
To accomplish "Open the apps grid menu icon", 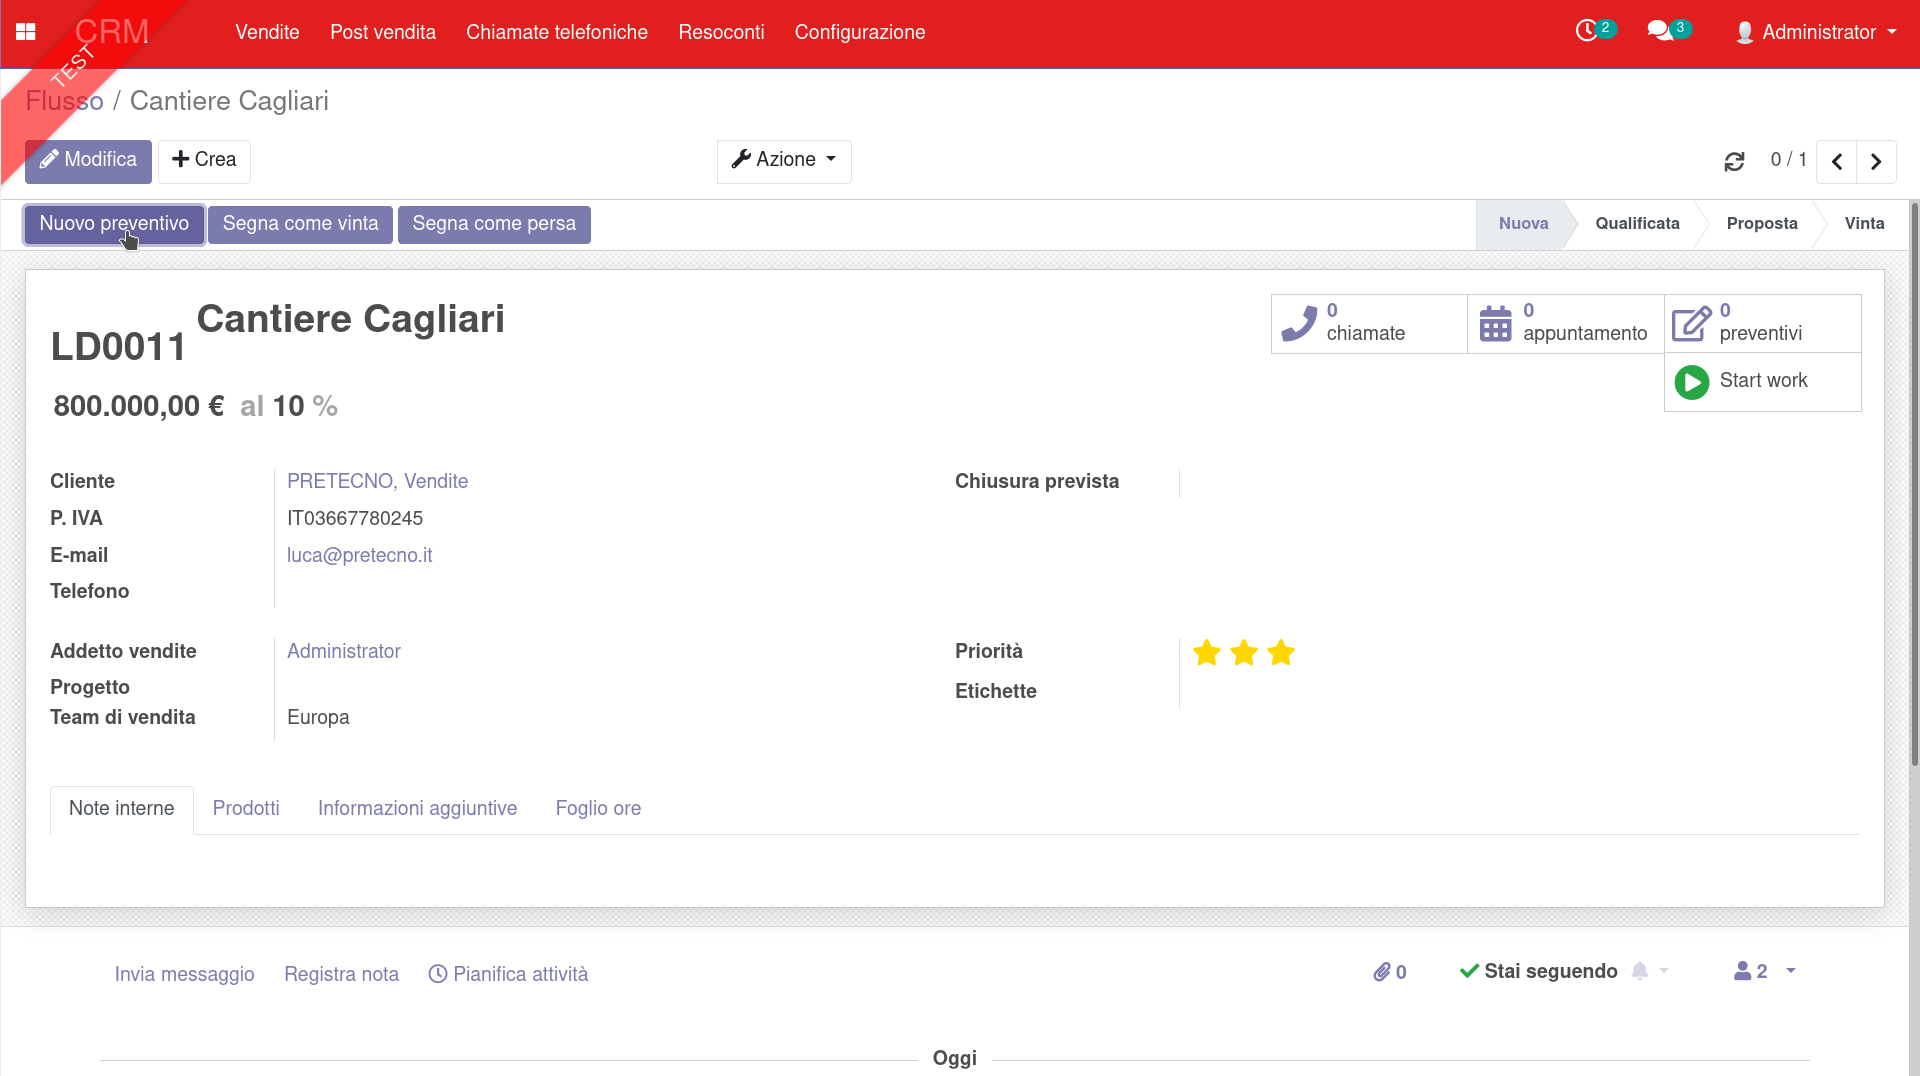I will coord(26,32).
